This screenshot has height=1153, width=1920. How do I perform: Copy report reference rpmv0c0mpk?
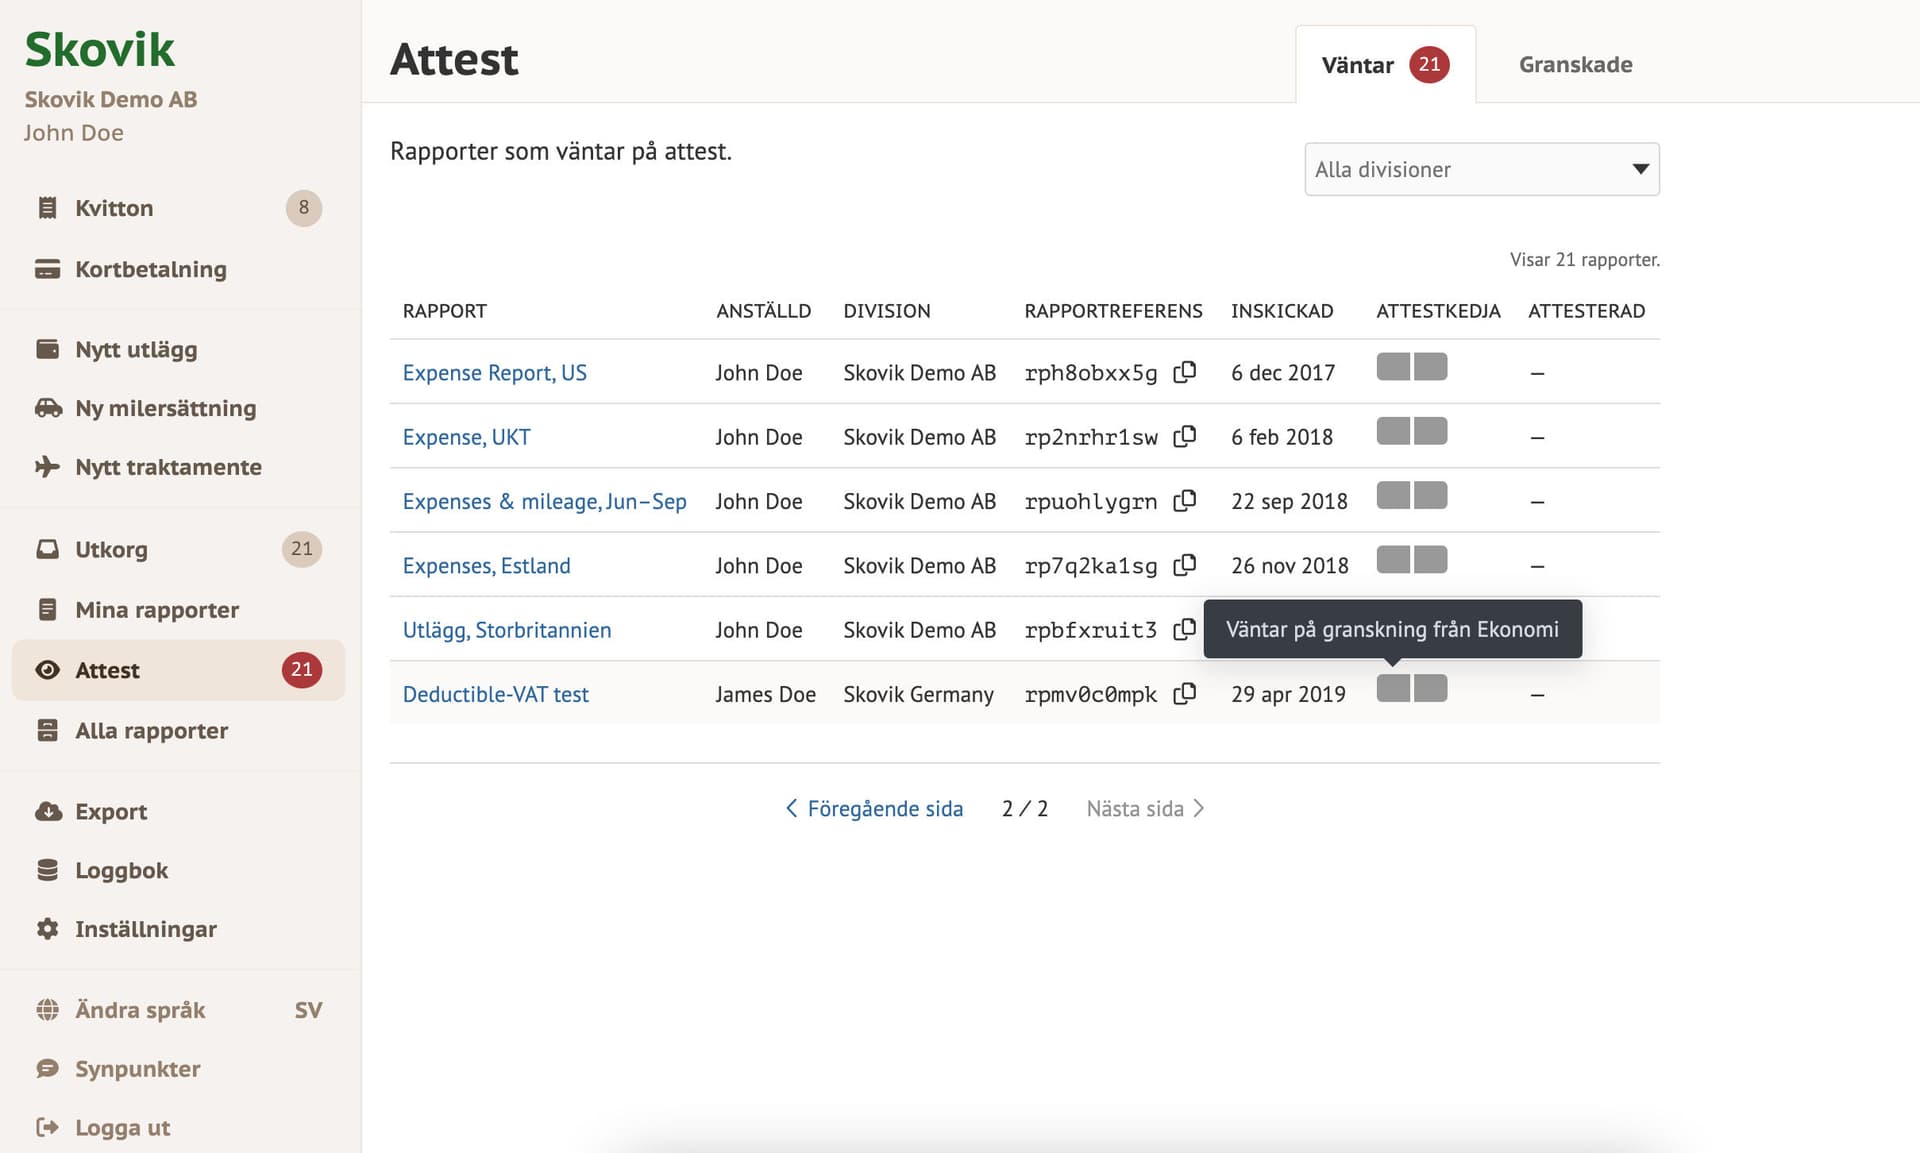point(1184,693)
